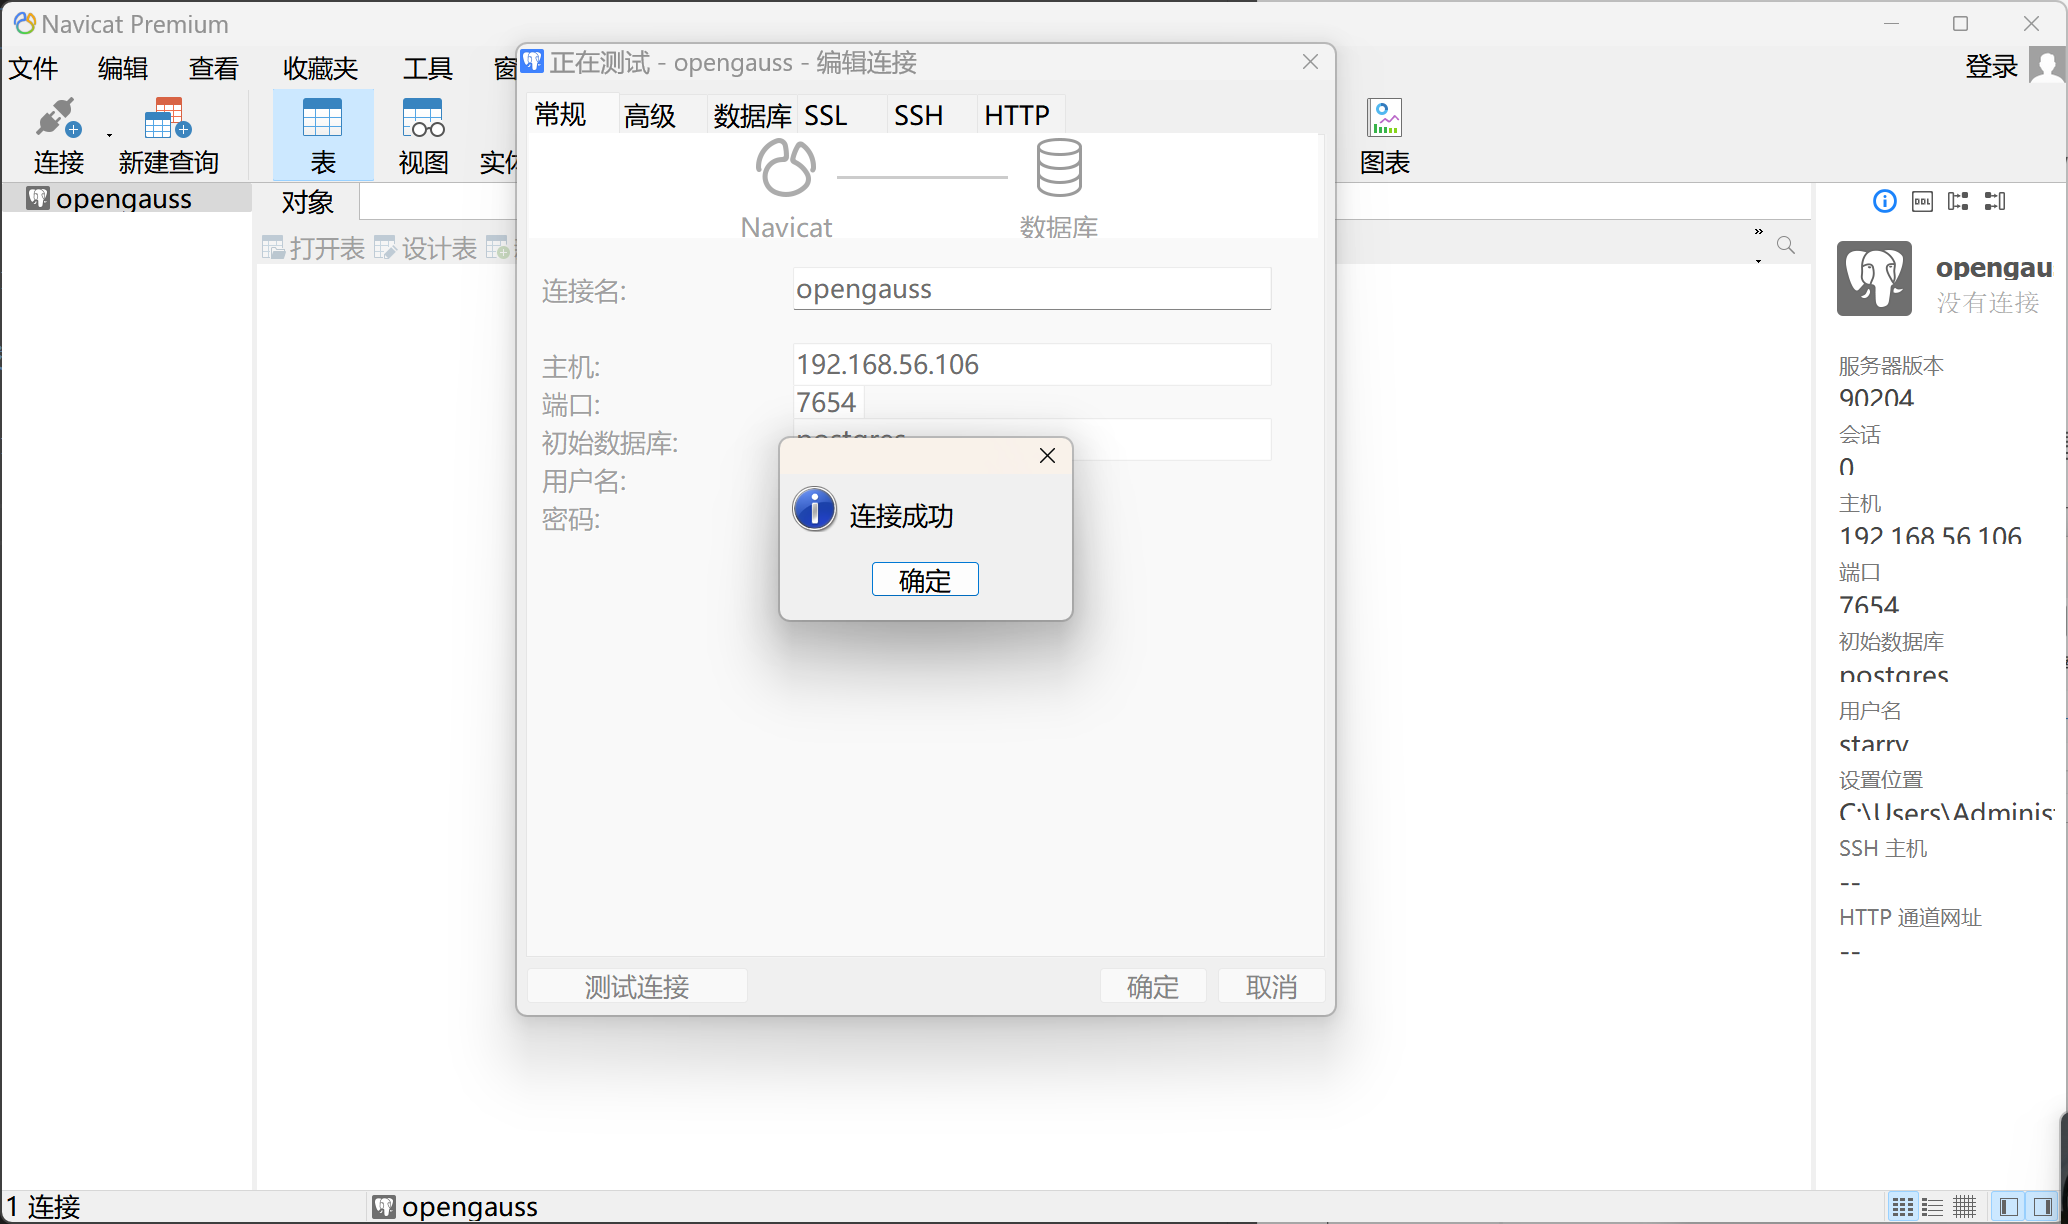Toggle the left navigation pane in status bar
This screenshot has height=1224, width=2068.
[2008, 1207]
